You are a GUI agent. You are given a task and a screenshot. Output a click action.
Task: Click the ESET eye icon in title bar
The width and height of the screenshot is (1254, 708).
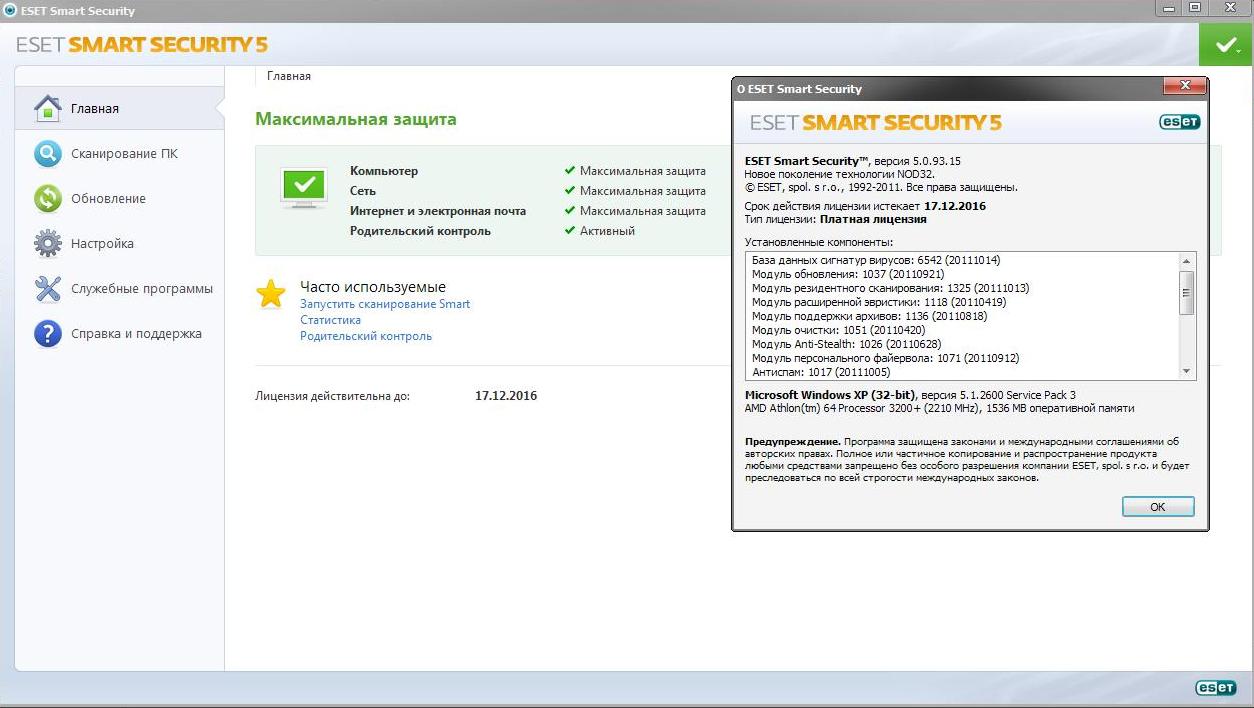9,11
